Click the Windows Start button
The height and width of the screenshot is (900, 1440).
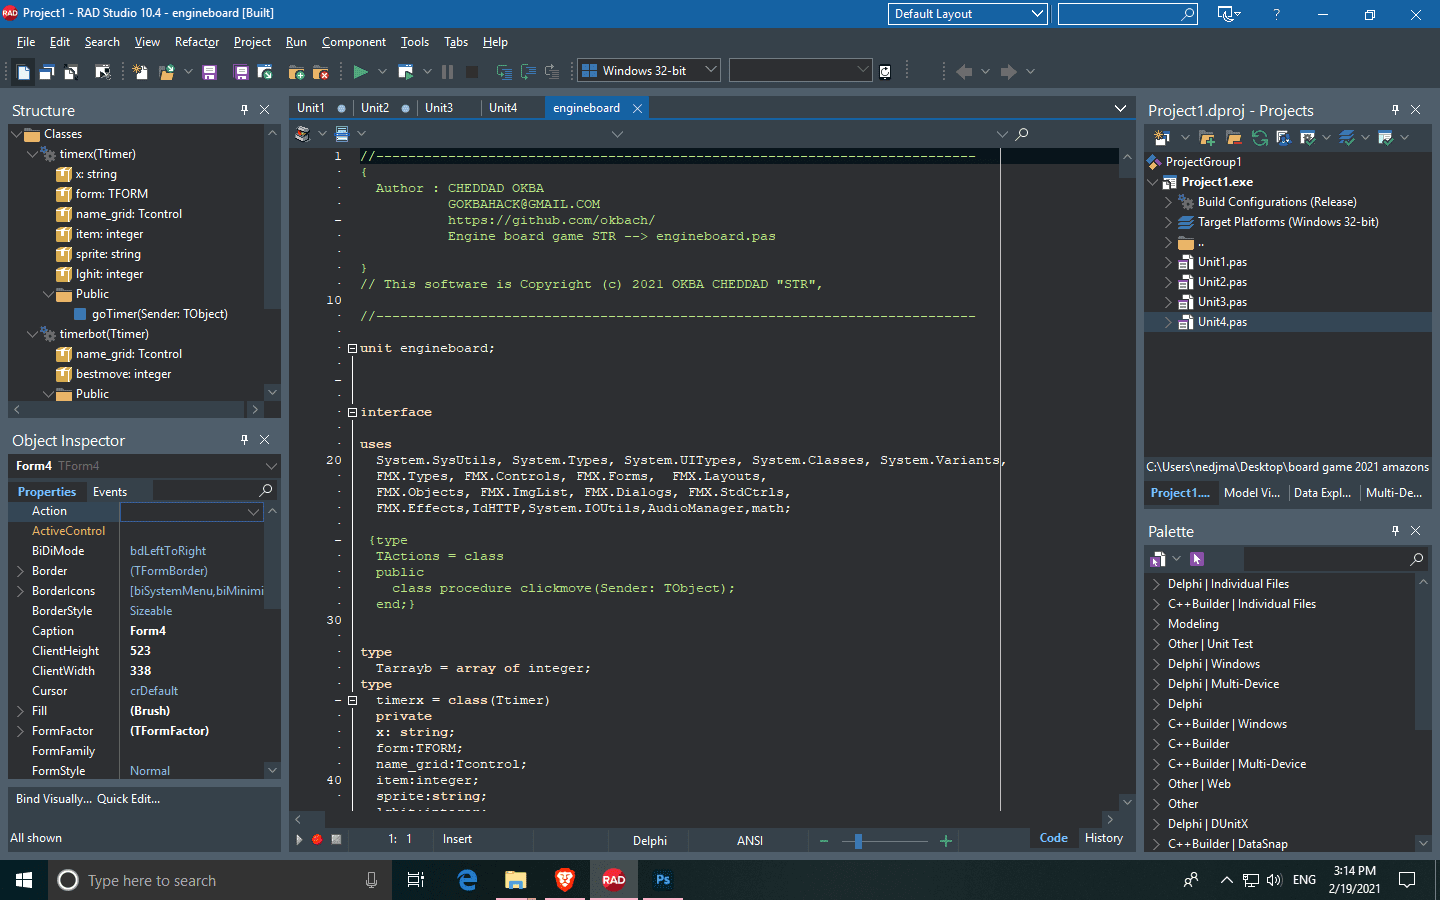pyautogui.click(x=24, y=880)
